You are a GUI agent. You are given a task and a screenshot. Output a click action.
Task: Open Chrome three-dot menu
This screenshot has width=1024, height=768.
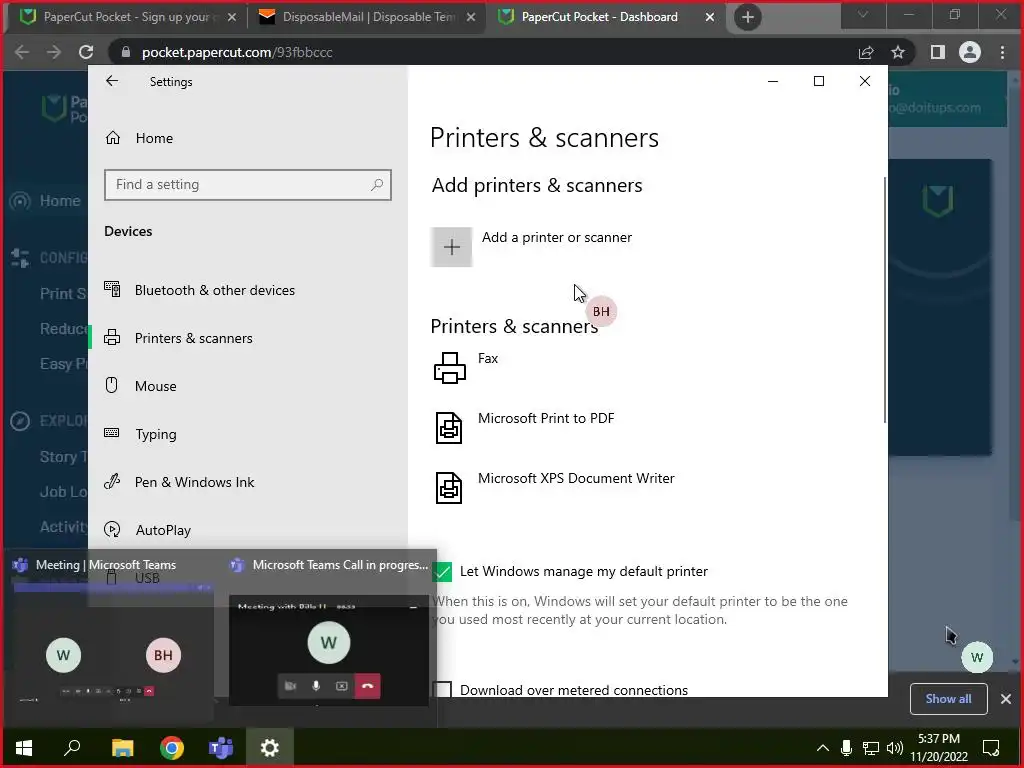[x=1002, y=52]
